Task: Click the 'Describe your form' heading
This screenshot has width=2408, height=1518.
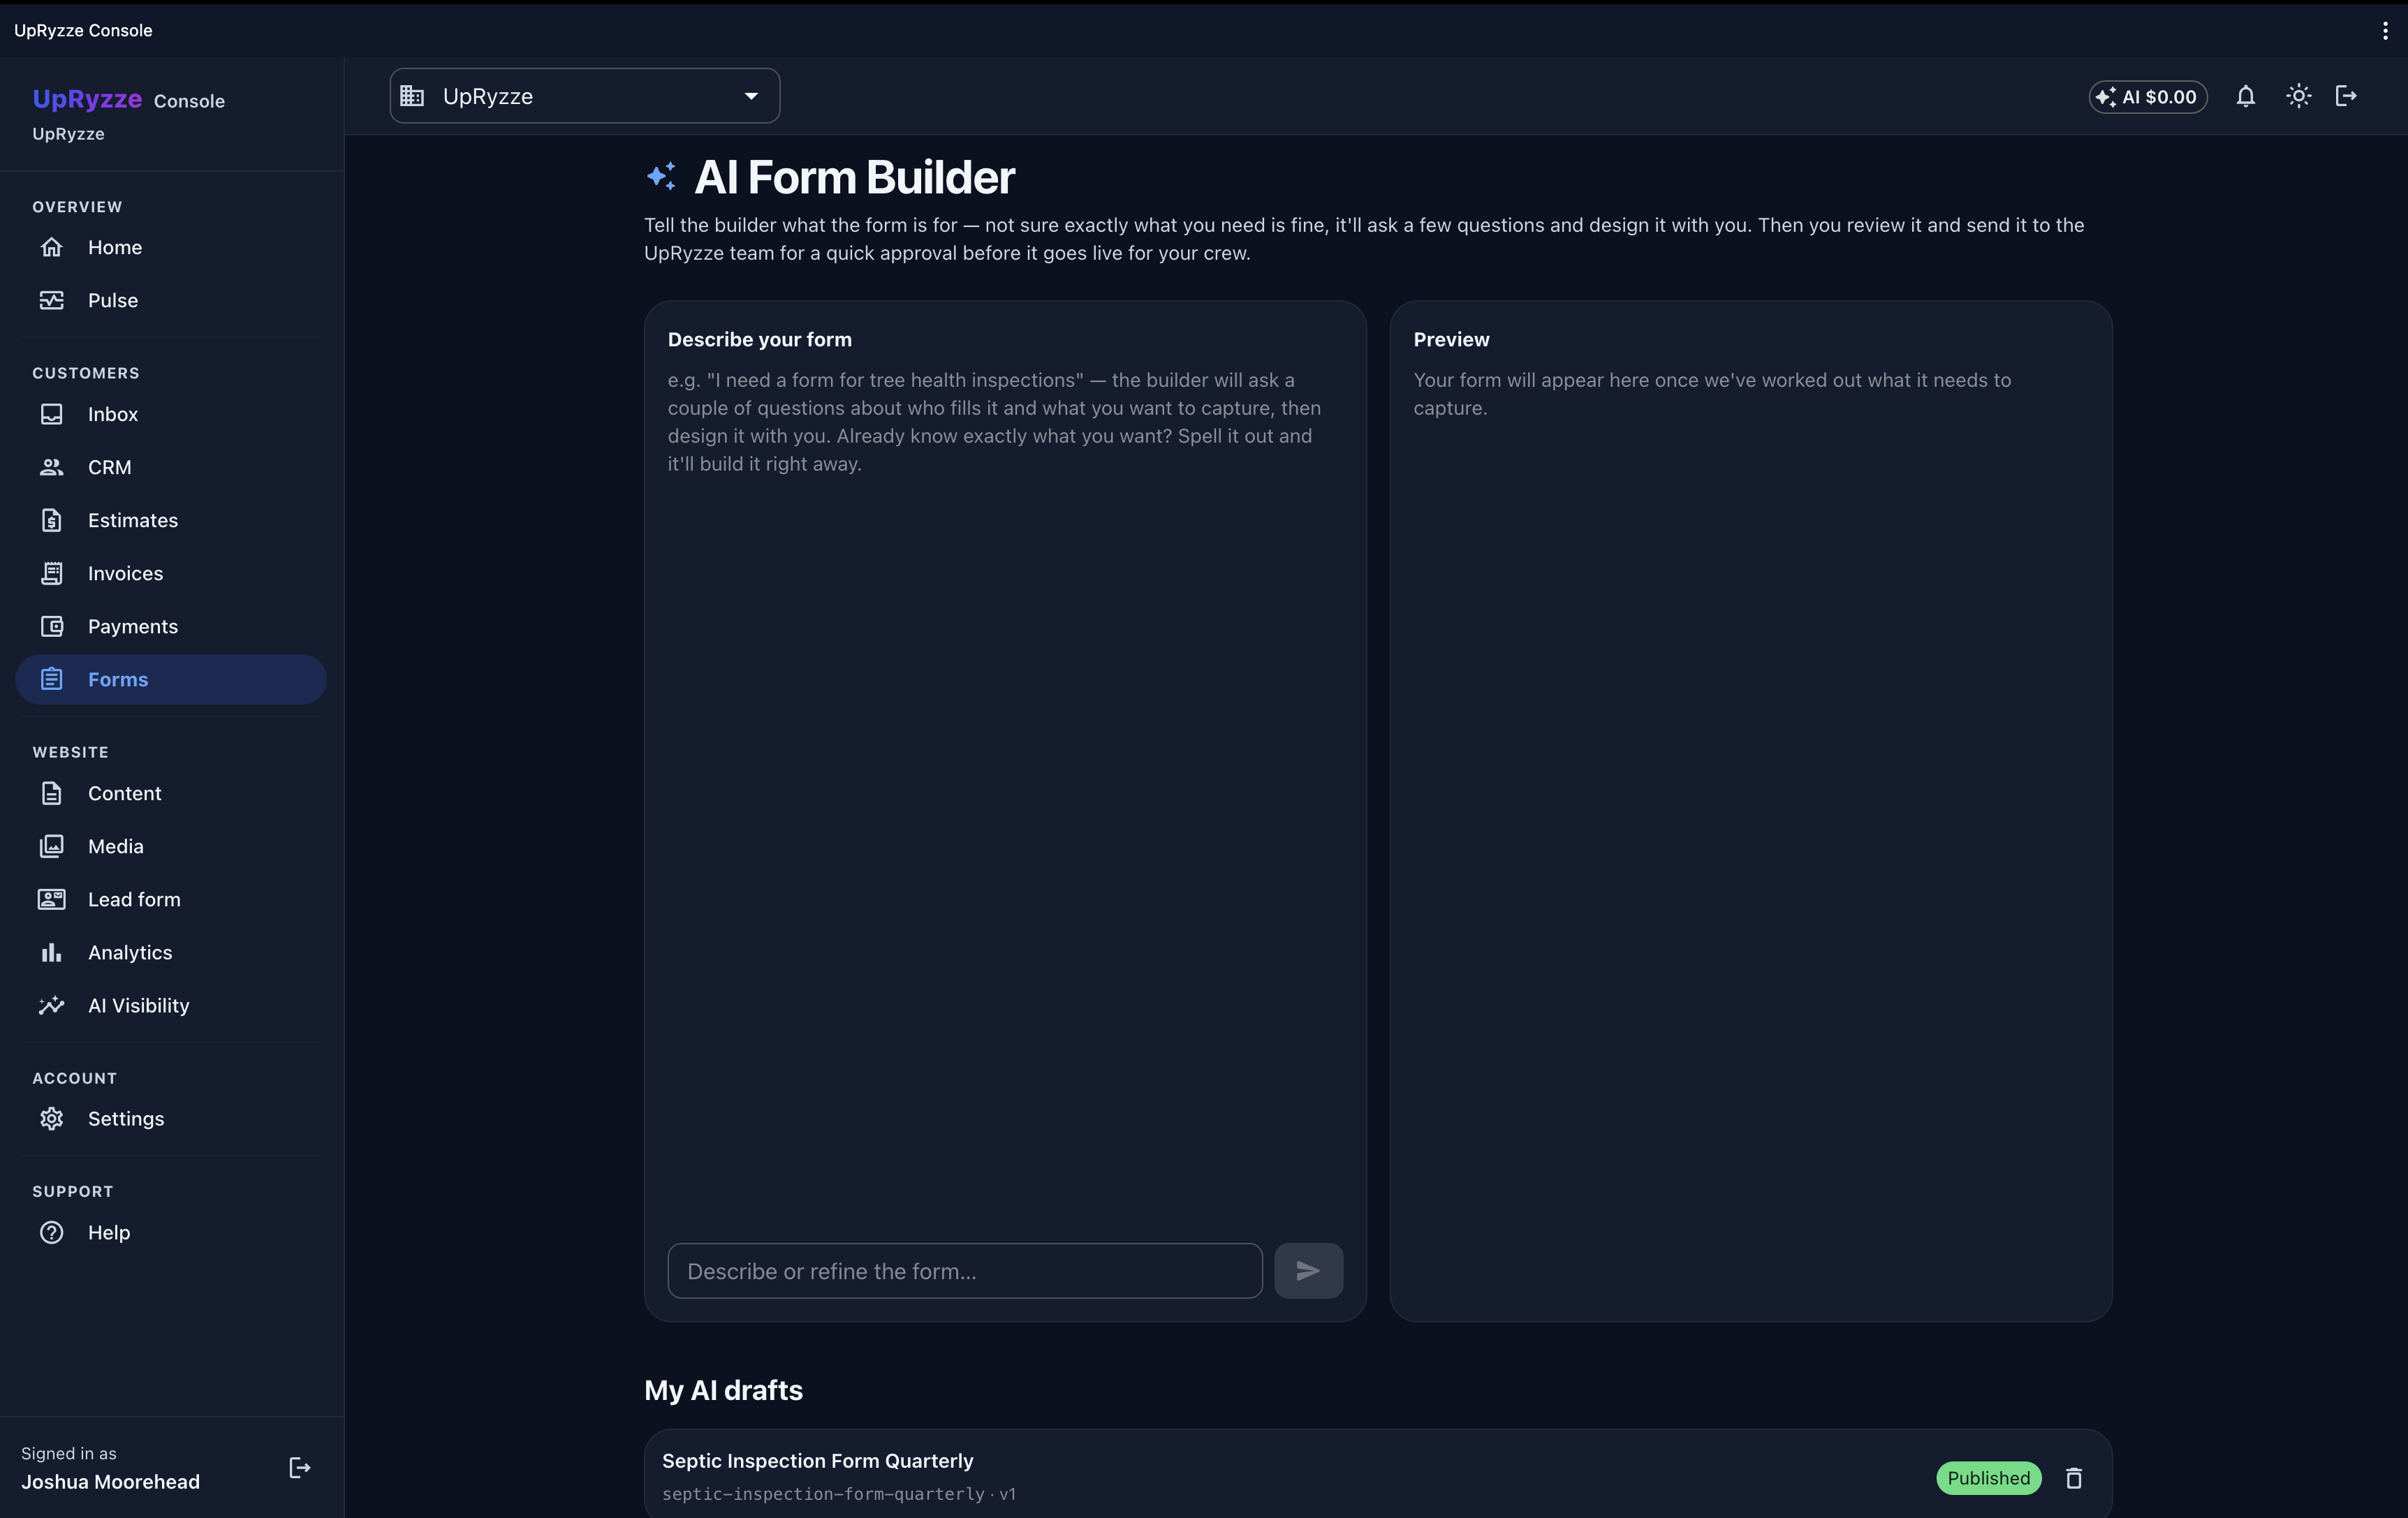Action: point(759,339)
